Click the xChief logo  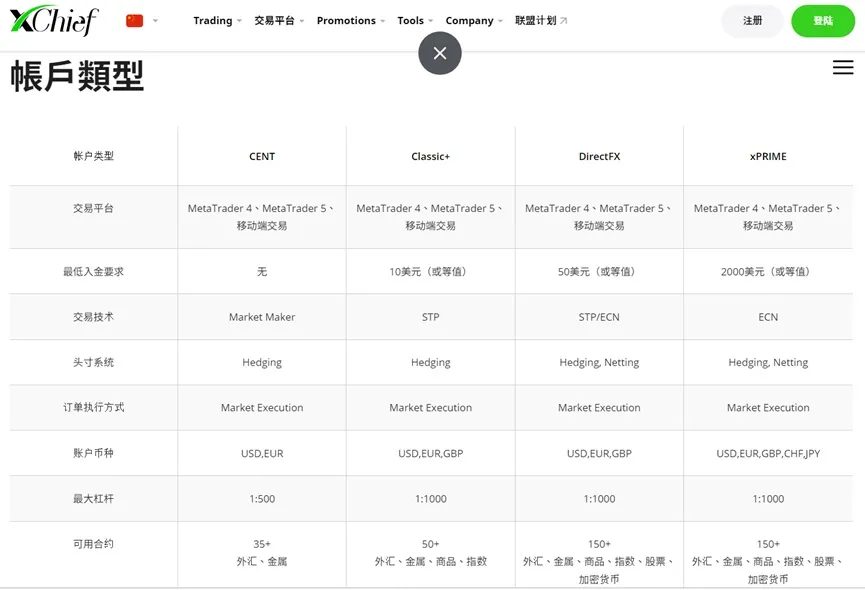pyautogui.click(x=54, y=20)
